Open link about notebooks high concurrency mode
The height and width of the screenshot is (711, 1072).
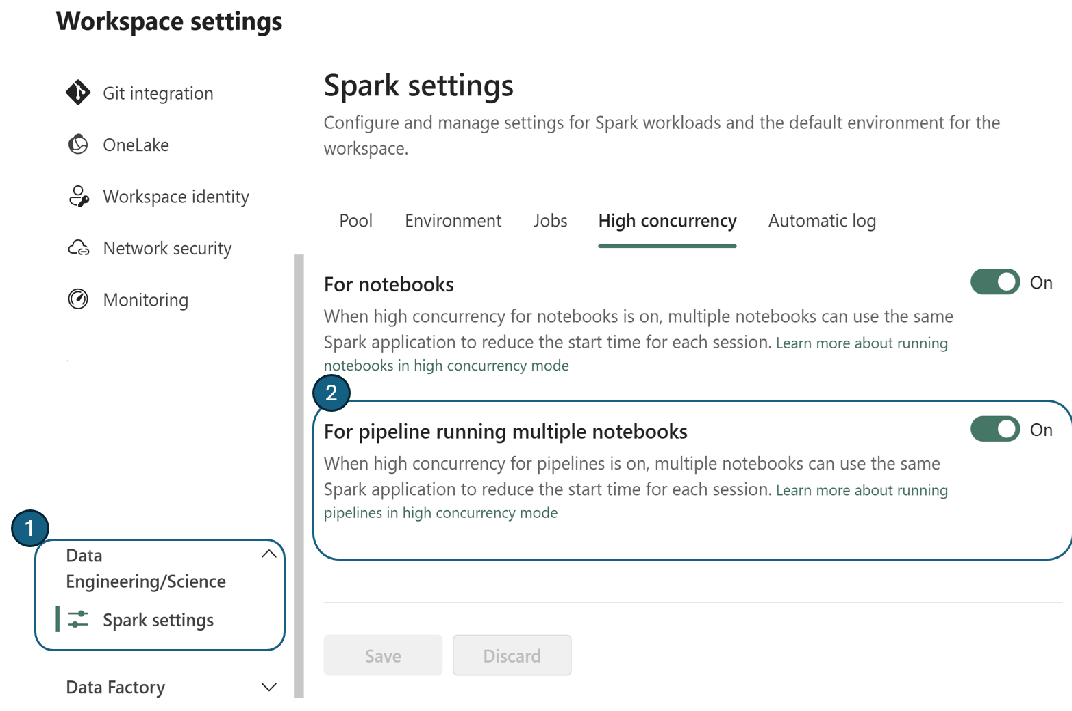(636, 354)
